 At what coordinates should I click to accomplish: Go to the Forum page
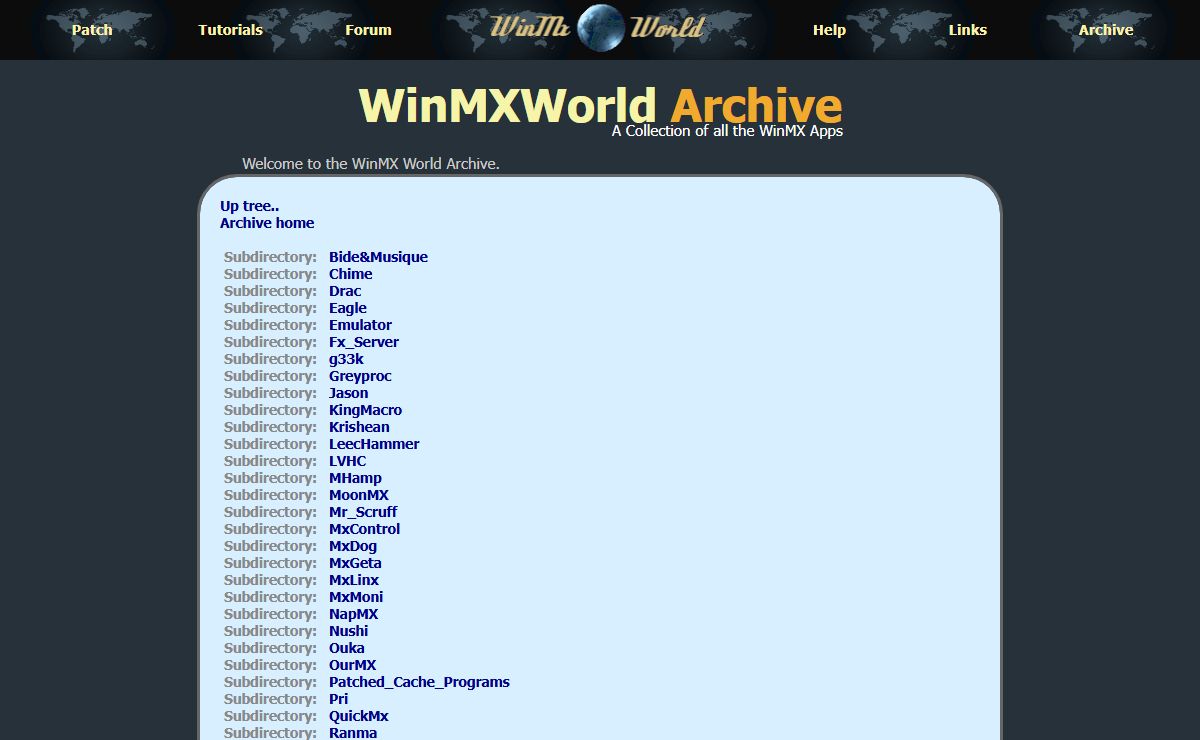pos(368,30)
